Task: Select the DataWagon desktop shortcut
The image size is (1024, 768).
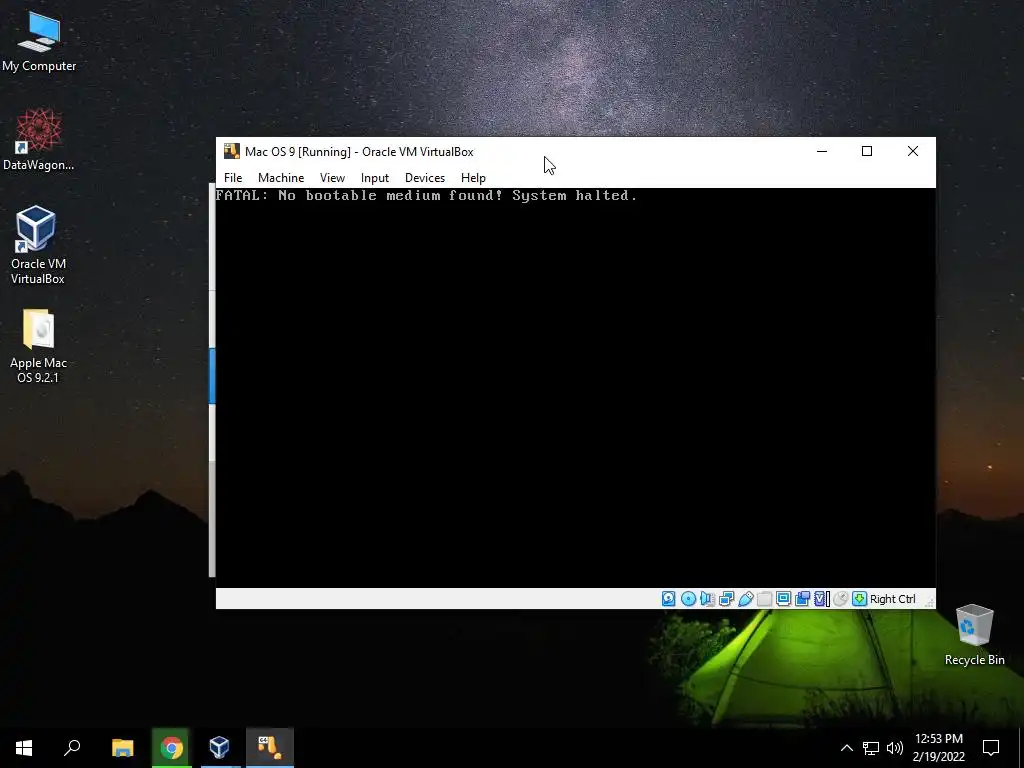Action: point(39,140)
